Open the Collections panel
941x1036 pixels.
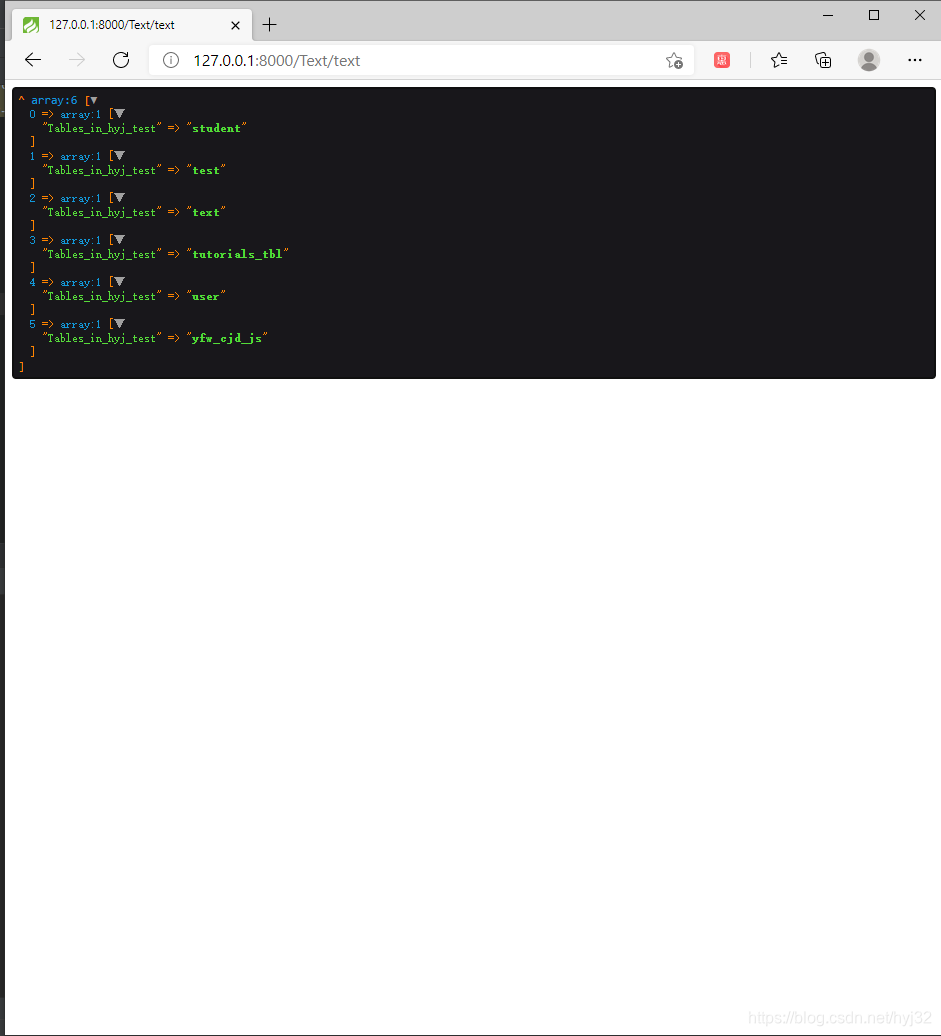click(823, 60)
